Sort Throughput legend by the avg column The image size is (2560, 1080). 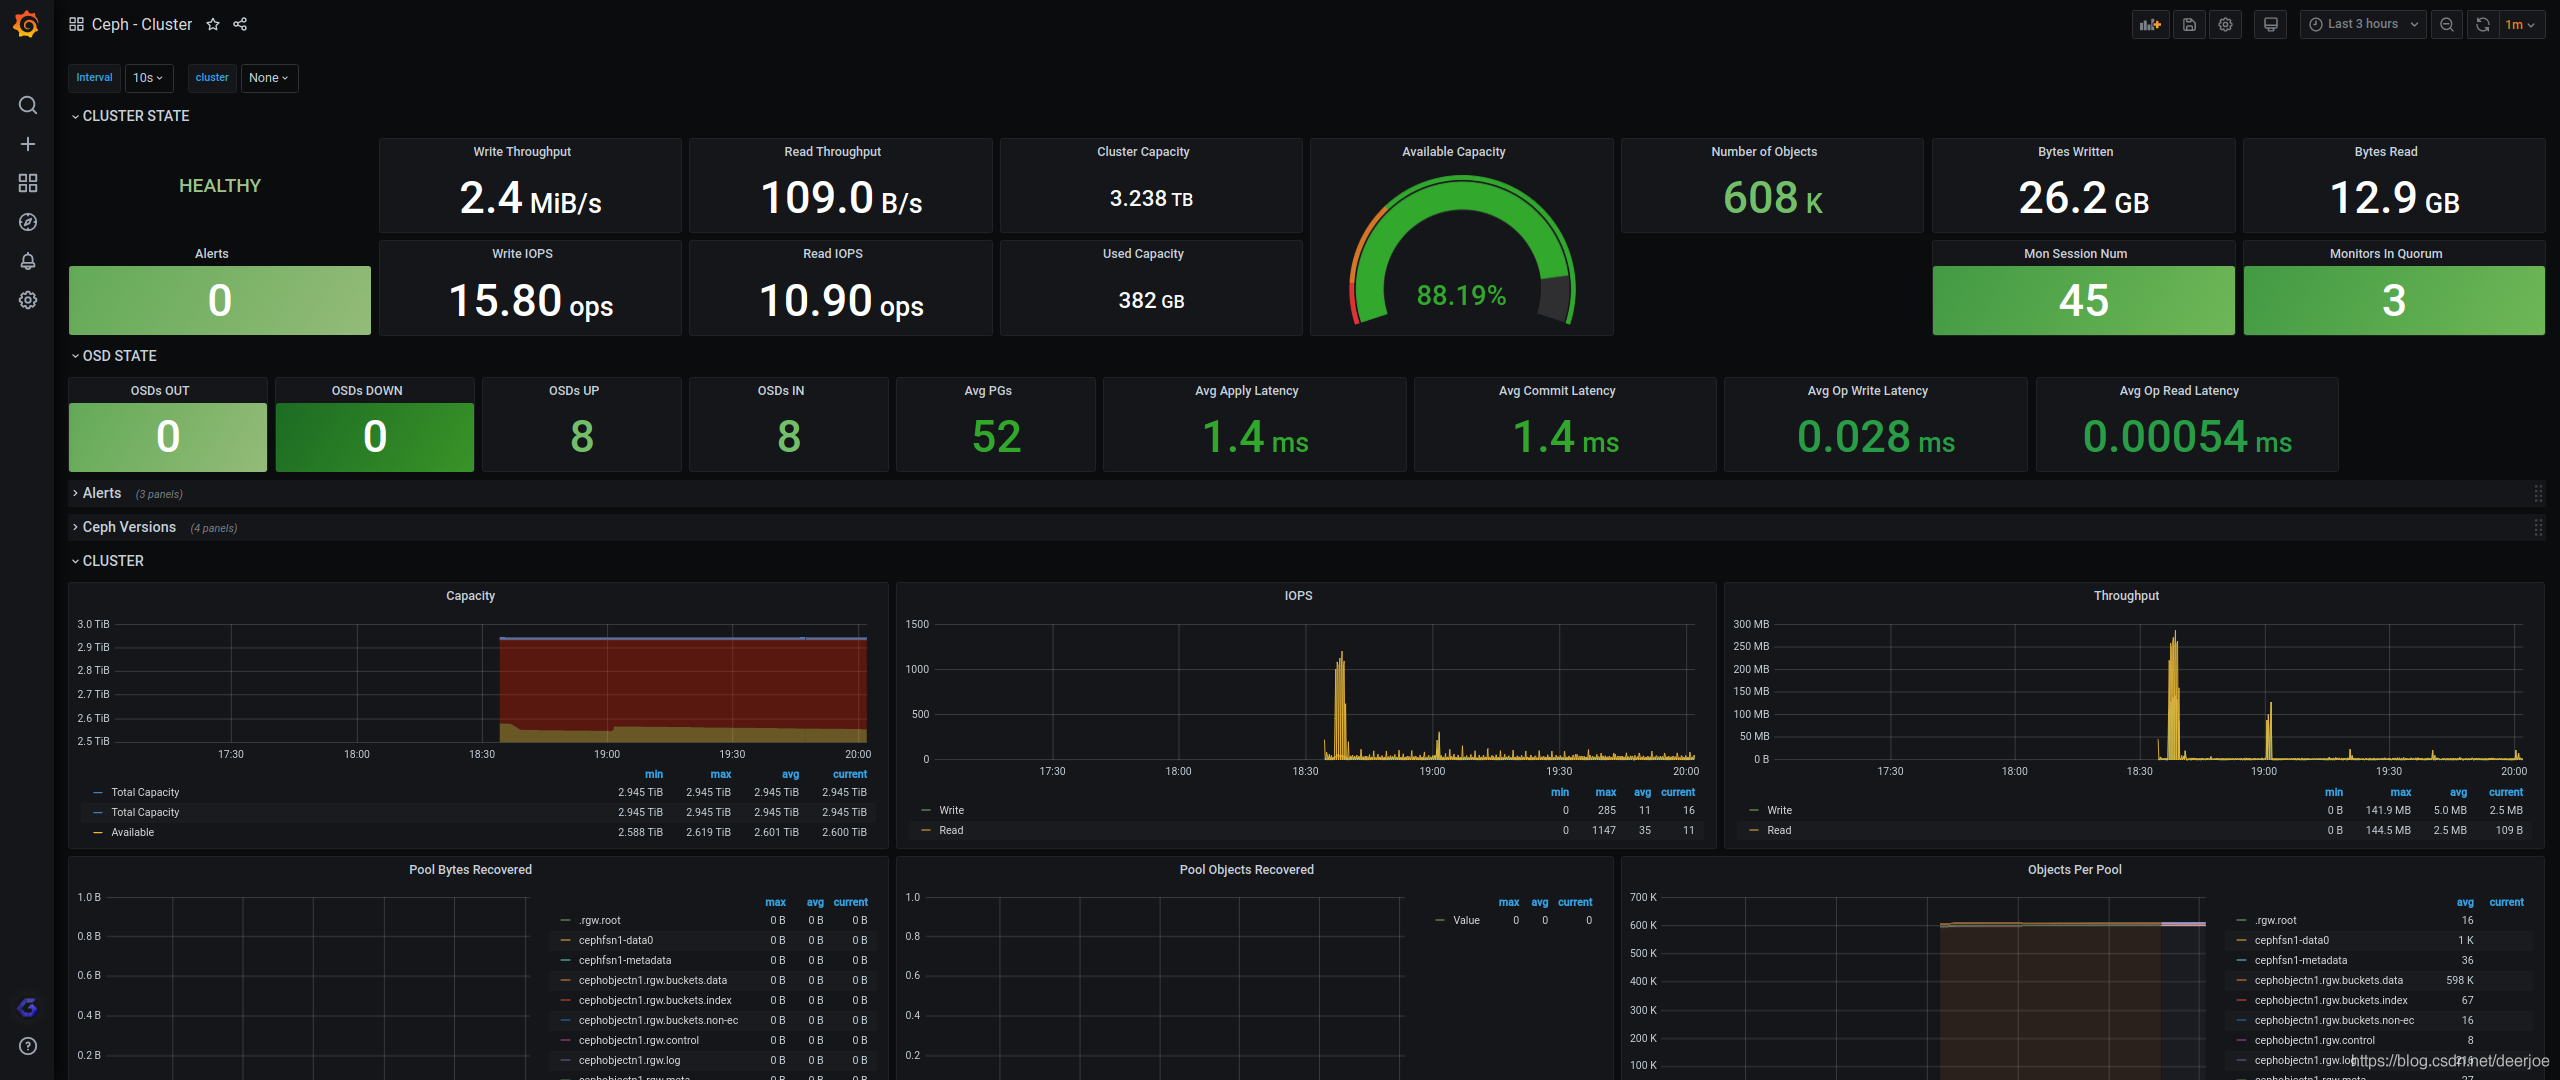[2458, 792]
